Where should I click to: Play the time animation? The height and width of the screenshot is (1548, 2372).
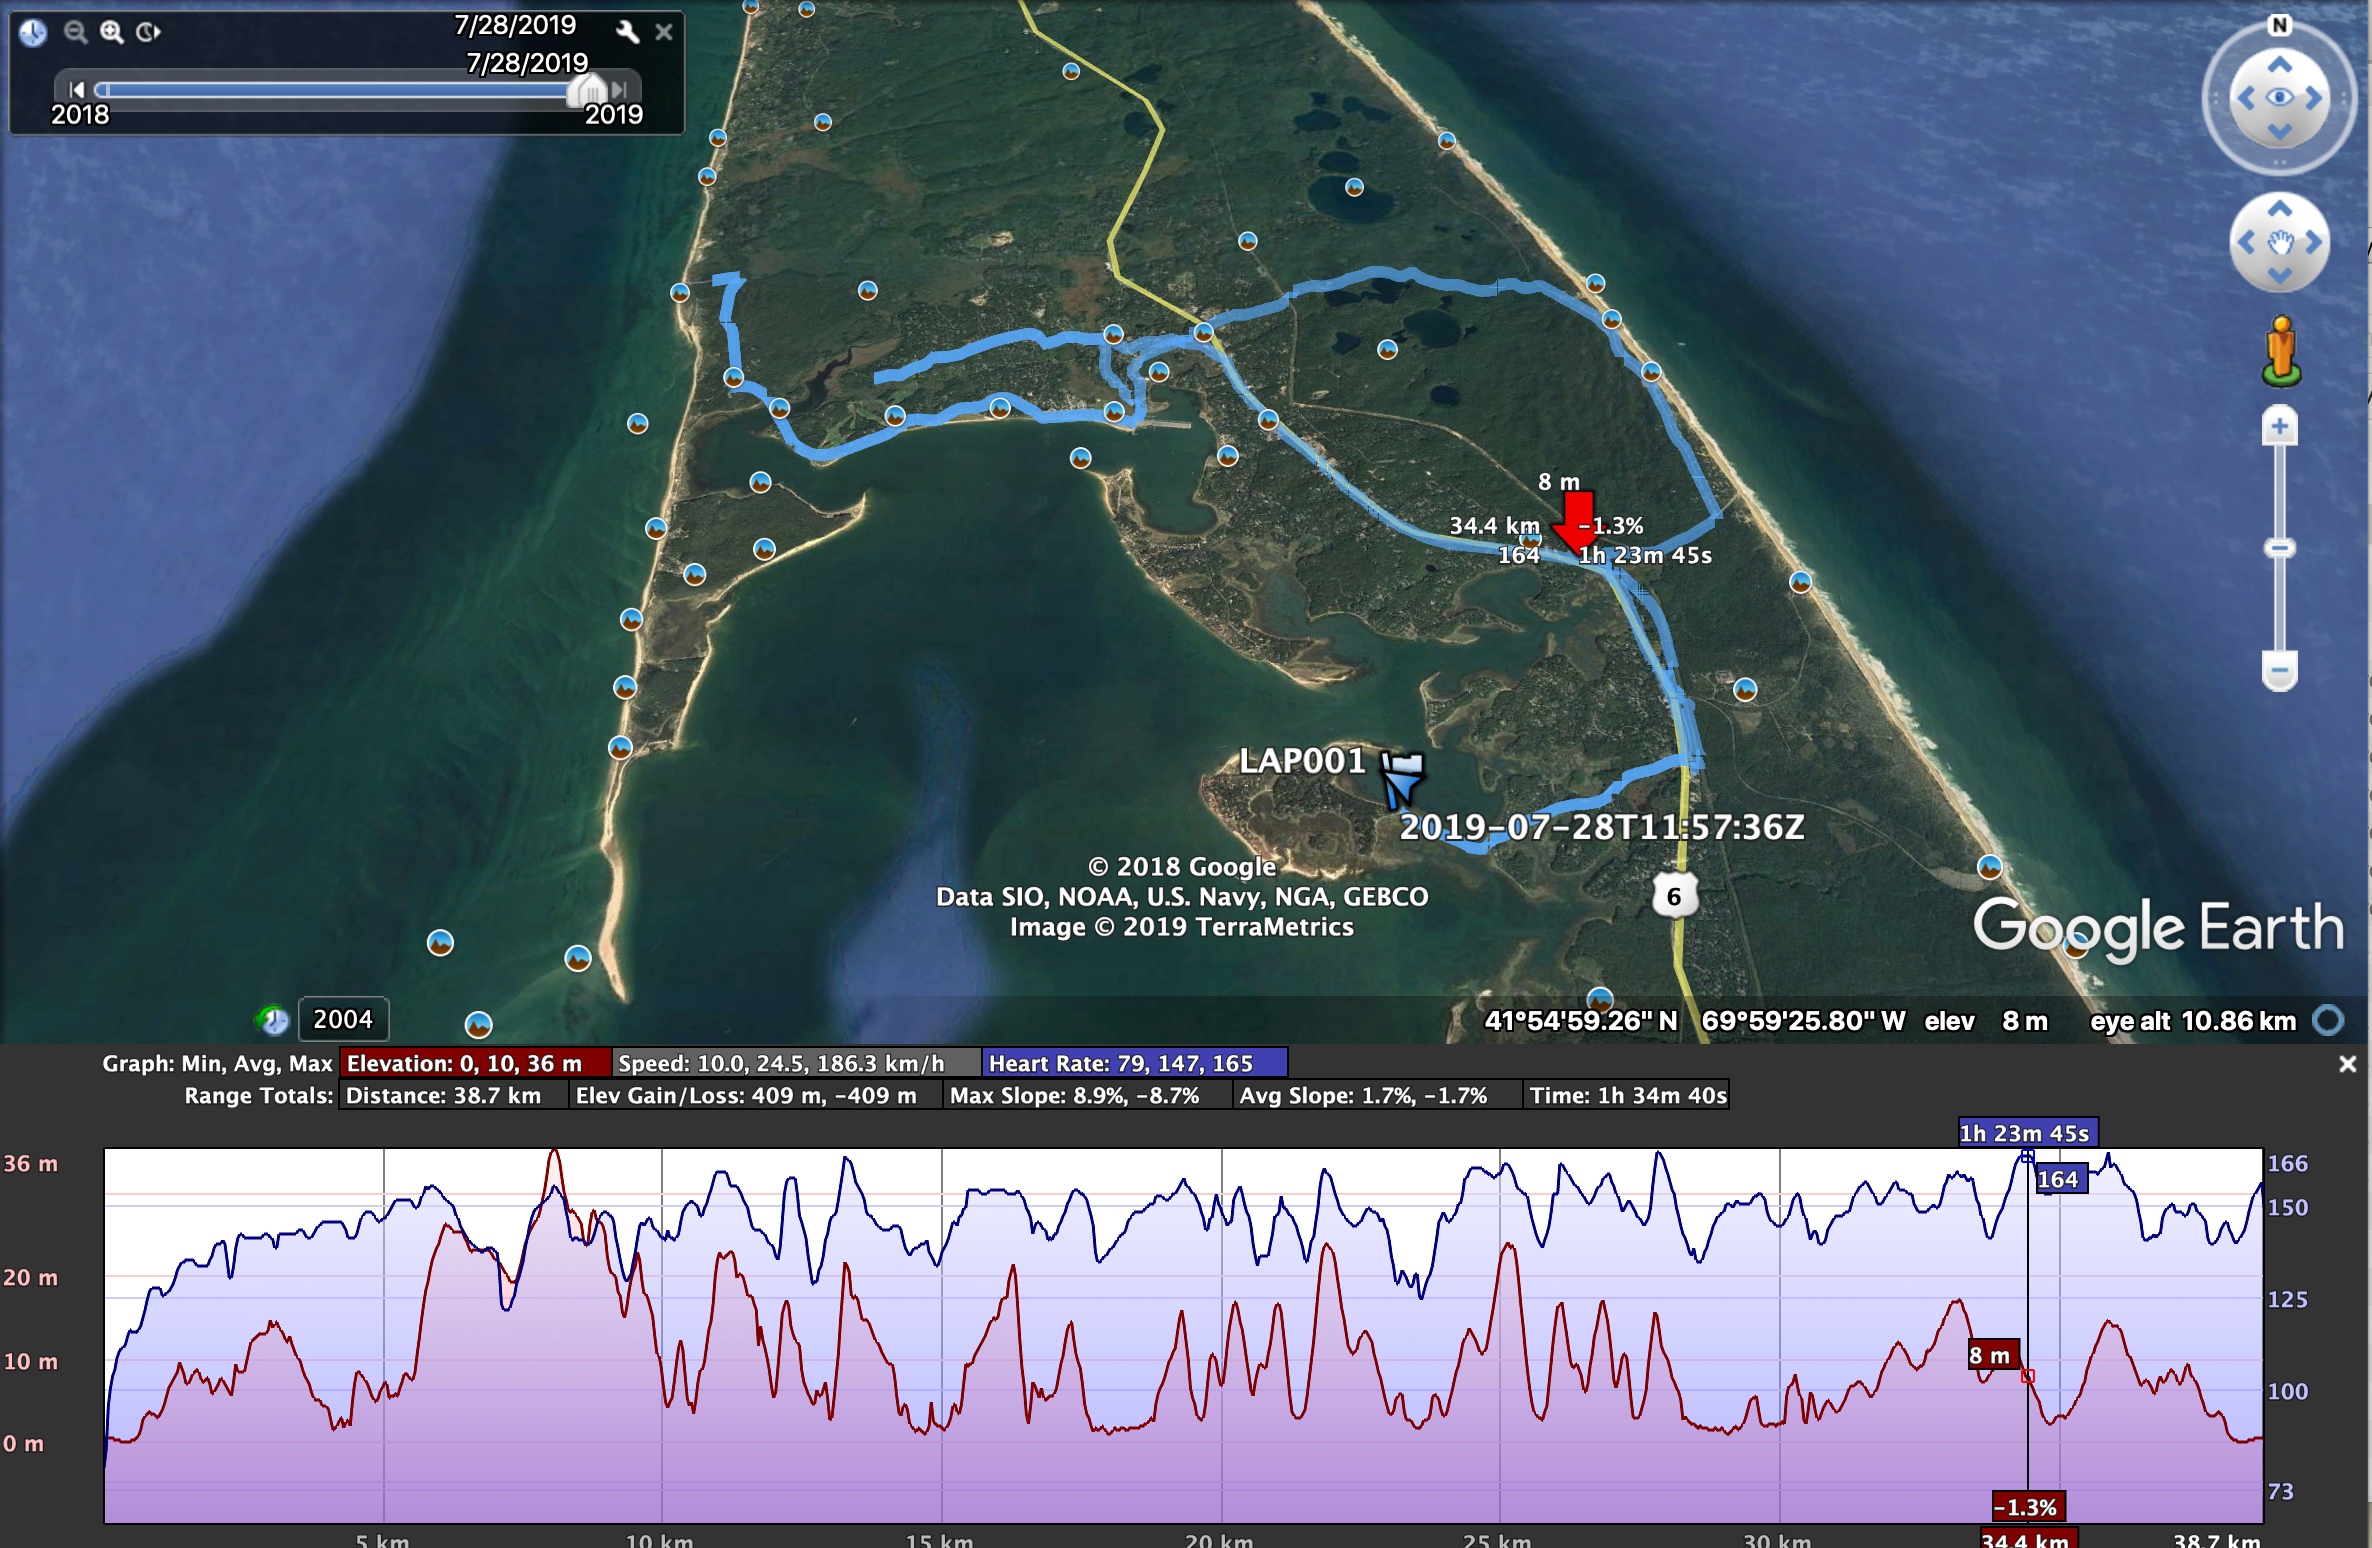pyautogui.click(x=148, y=32)
